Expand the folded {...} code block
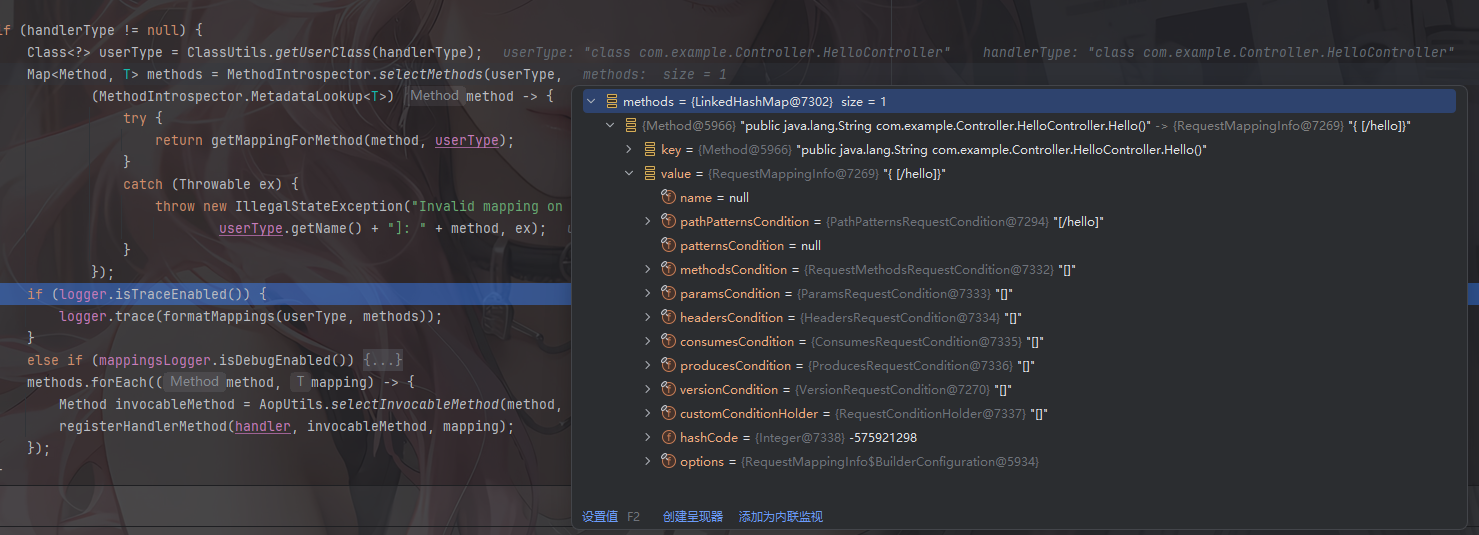 click(382, 360)
